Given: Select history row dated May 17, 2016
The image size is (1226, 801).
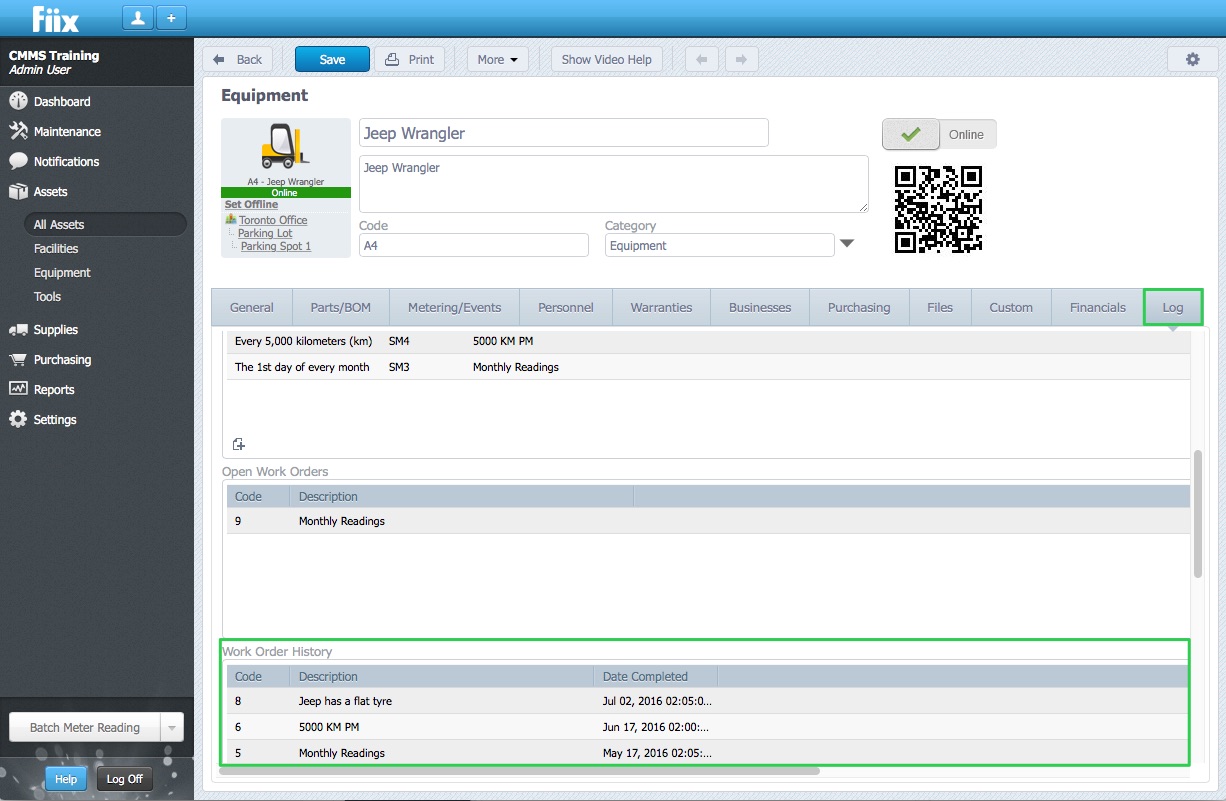Looking at the screenshot, I should [708, 753].
